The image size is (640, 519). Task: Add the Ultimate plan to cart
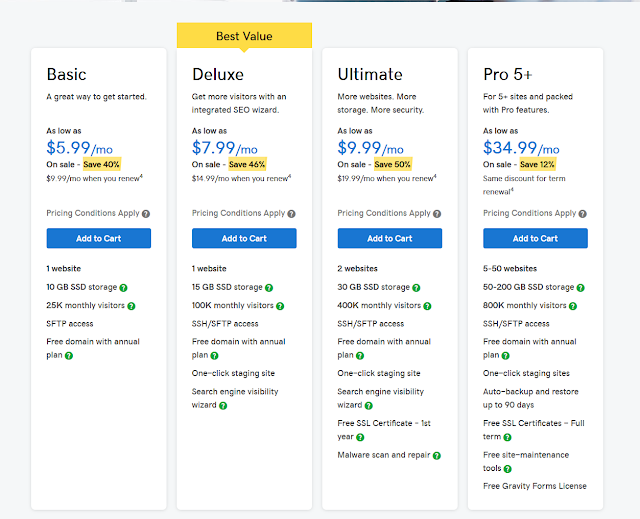click(x=390, y=238)
